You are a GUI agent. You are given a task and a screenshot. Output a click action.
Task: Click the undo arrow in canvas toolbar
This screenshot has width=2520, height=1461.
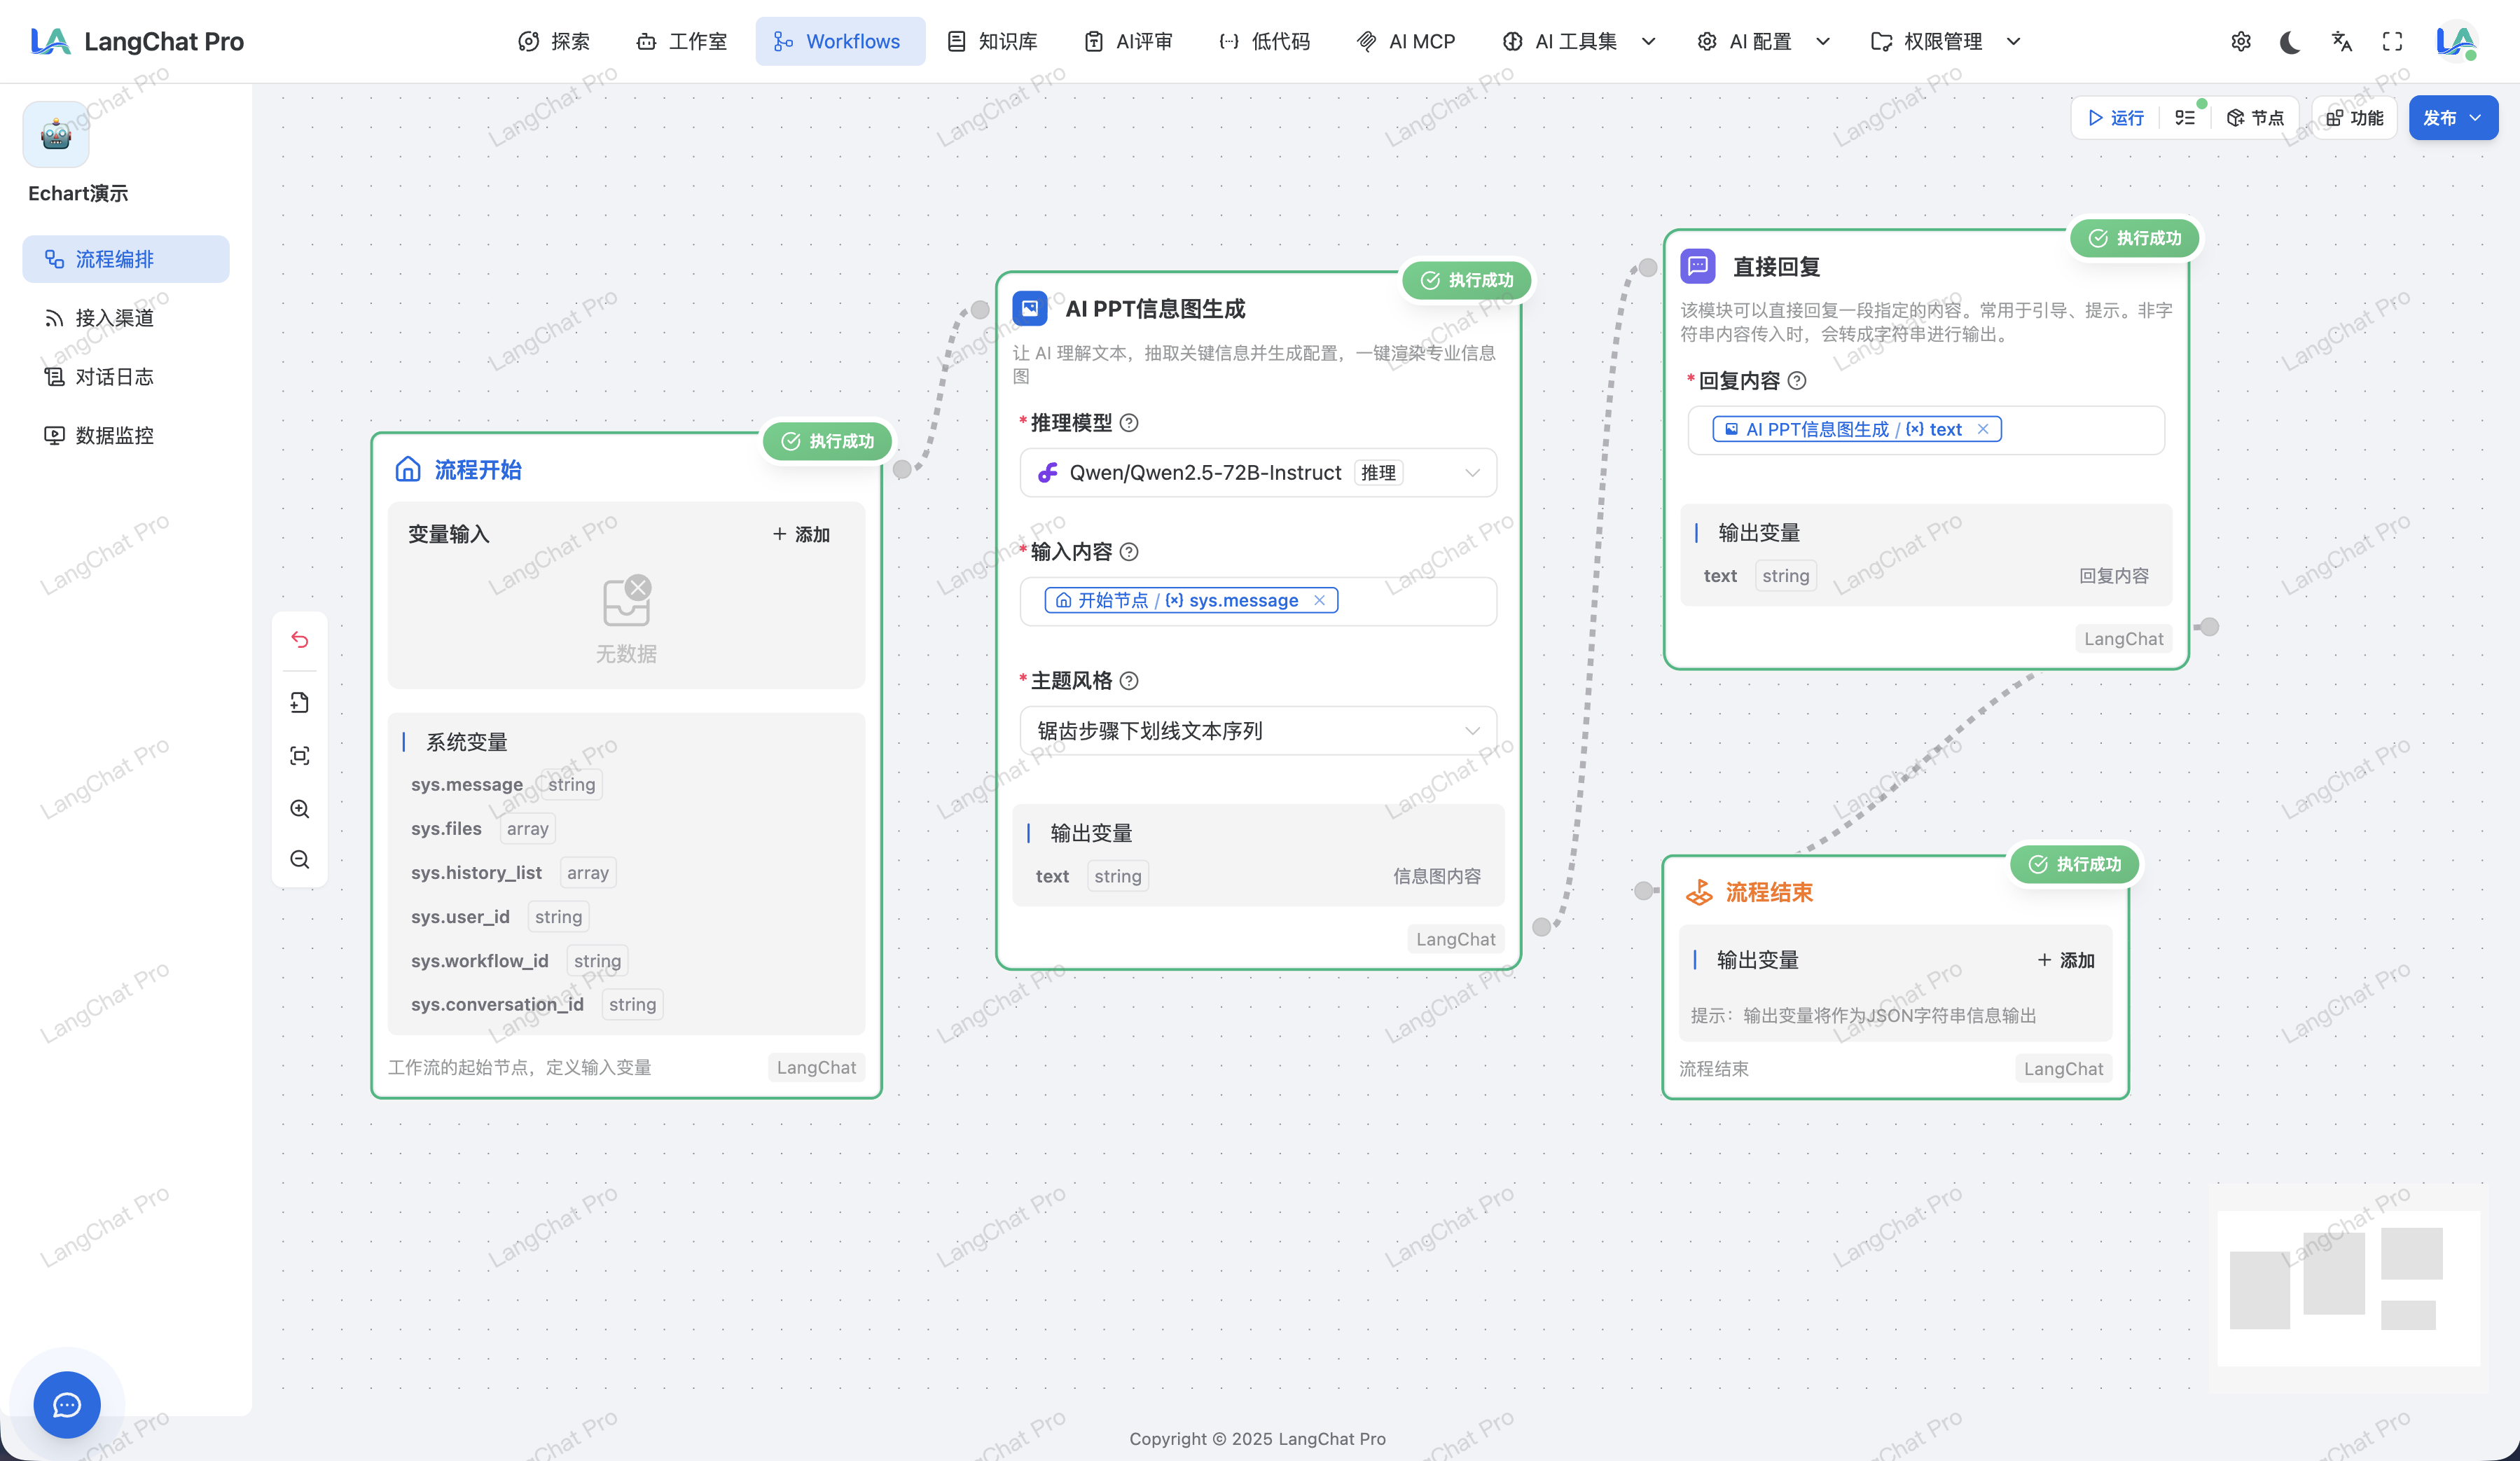pyautogui.click(x=299, y=639)
